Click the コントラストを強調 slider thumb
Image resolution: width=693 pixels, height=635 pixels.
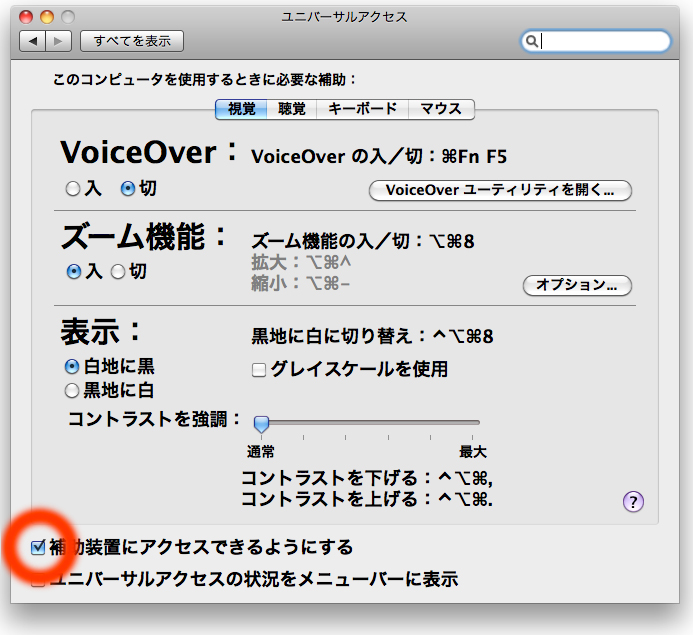pos(261,424)
